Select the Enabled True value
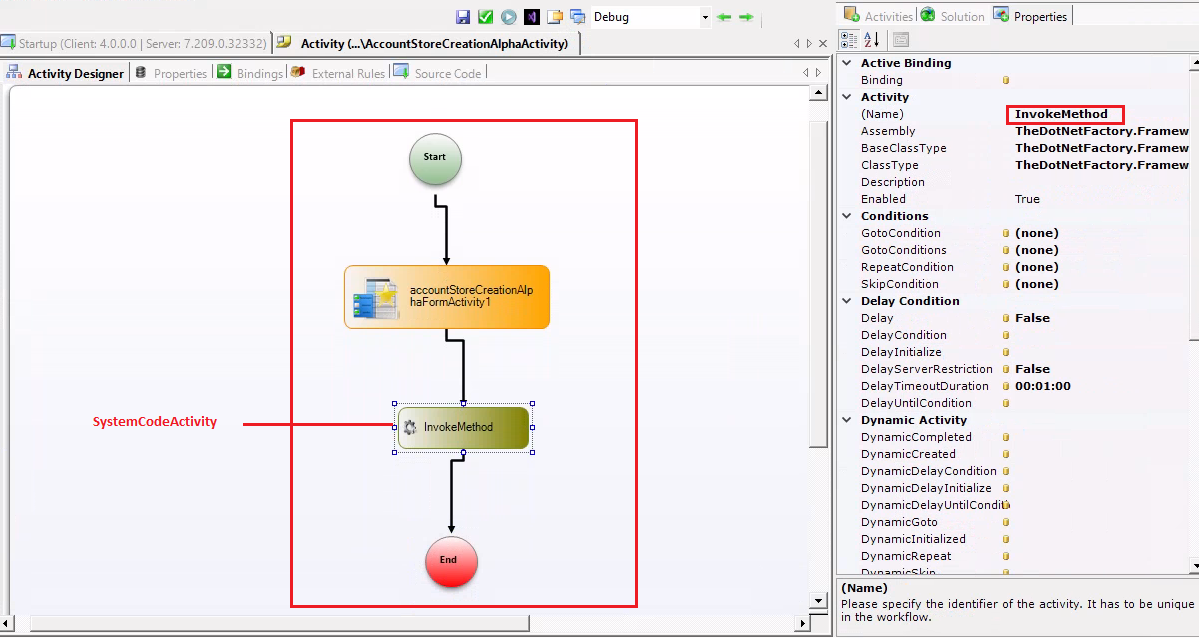 [1028, 199]
